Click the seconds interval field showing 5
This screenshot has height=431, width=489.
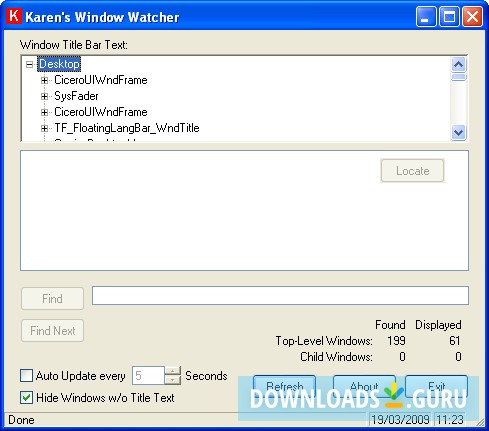(x=148, y=376)
